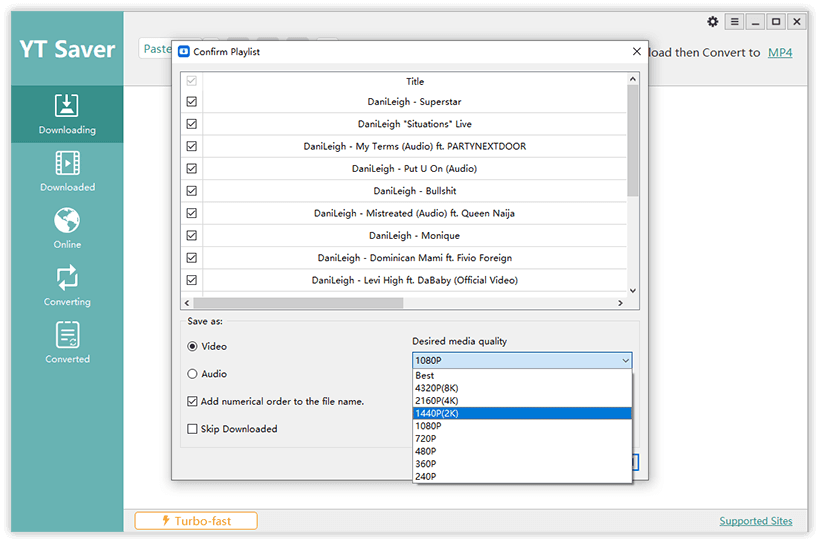Open the Supported Sites link
The width and height of the screenshot is (820, 543).
(756, 521)
